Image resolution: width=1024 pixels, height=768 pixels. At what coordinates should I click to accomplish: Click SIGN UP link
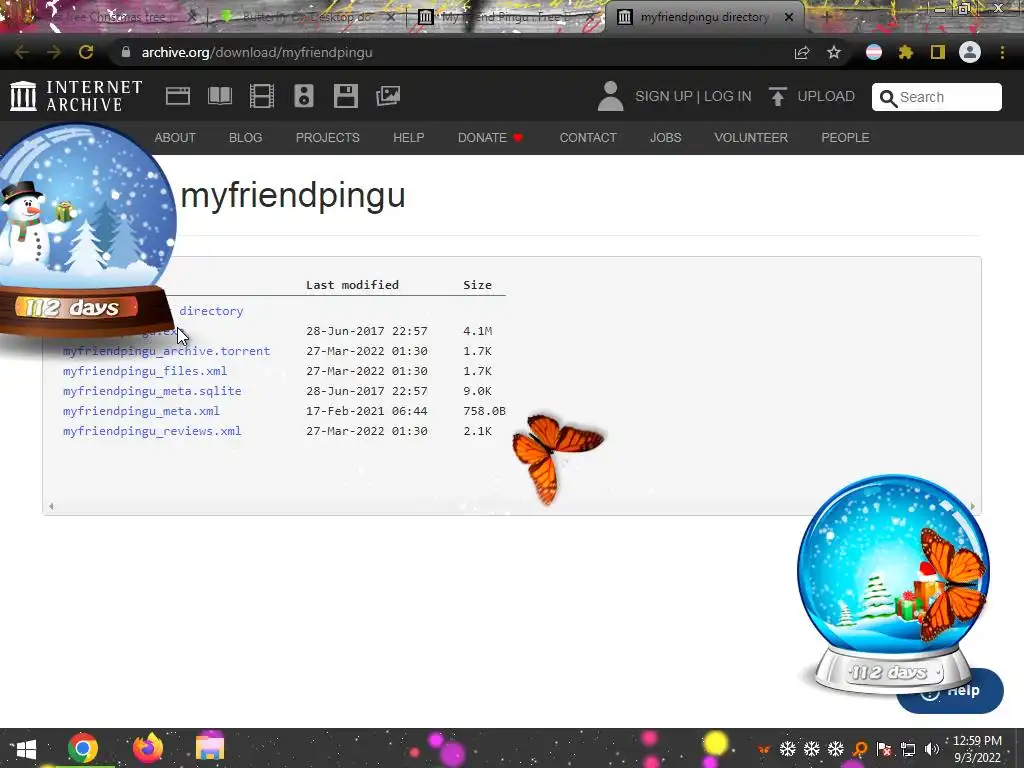click(x=664, y=96)
